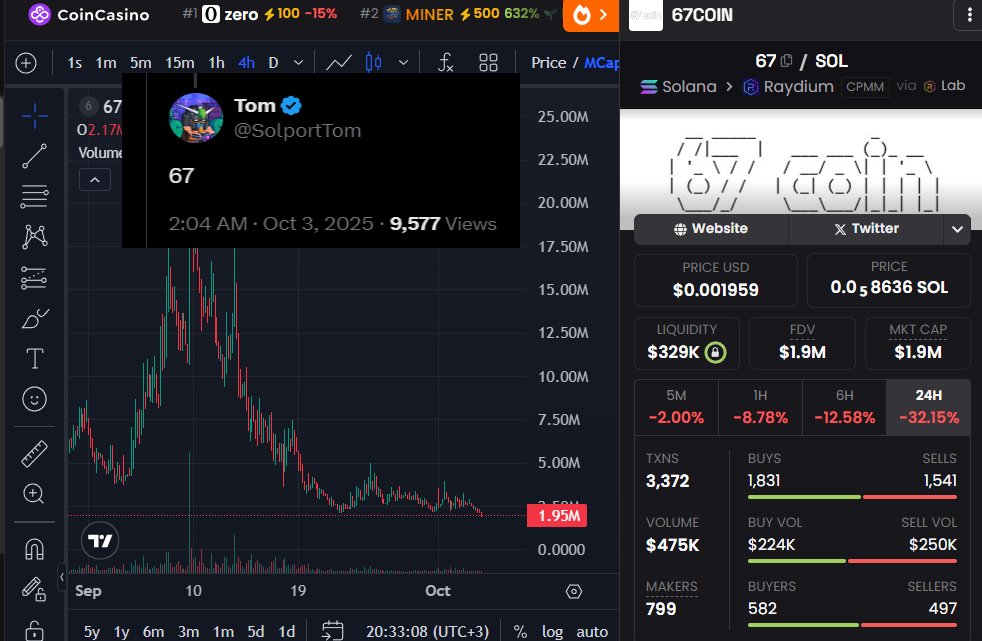Select the text annotation tool
The width and height of the screenshot is (982, 641).
(34, 357)
